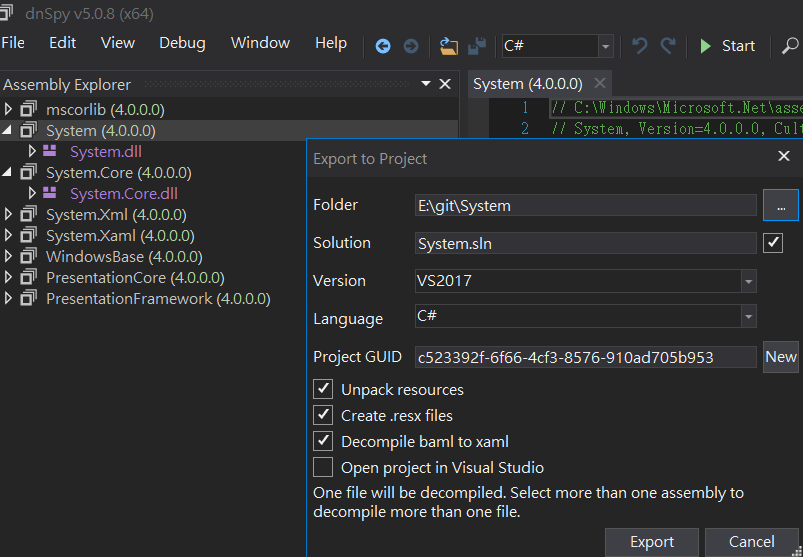
Task: Click the System.Xml assembly icon
Action: [29, 215]
